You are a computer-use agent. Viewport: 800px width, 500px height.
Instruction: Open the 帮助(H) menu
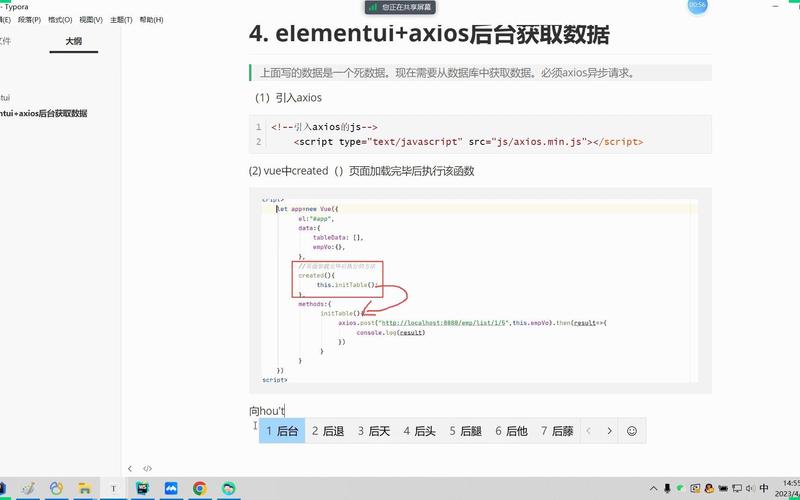[x=151, y=20]
